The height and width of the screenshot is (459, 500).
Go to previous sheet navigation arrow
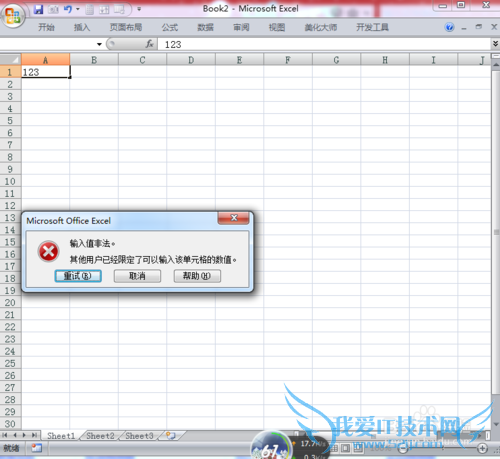tap(15, 435)
